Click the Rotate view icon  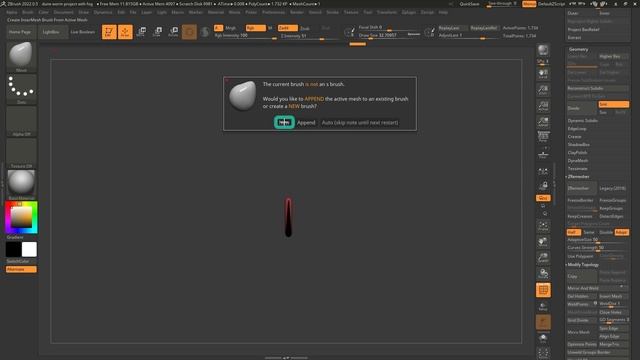pyautogui.click(x=543, y=274)
